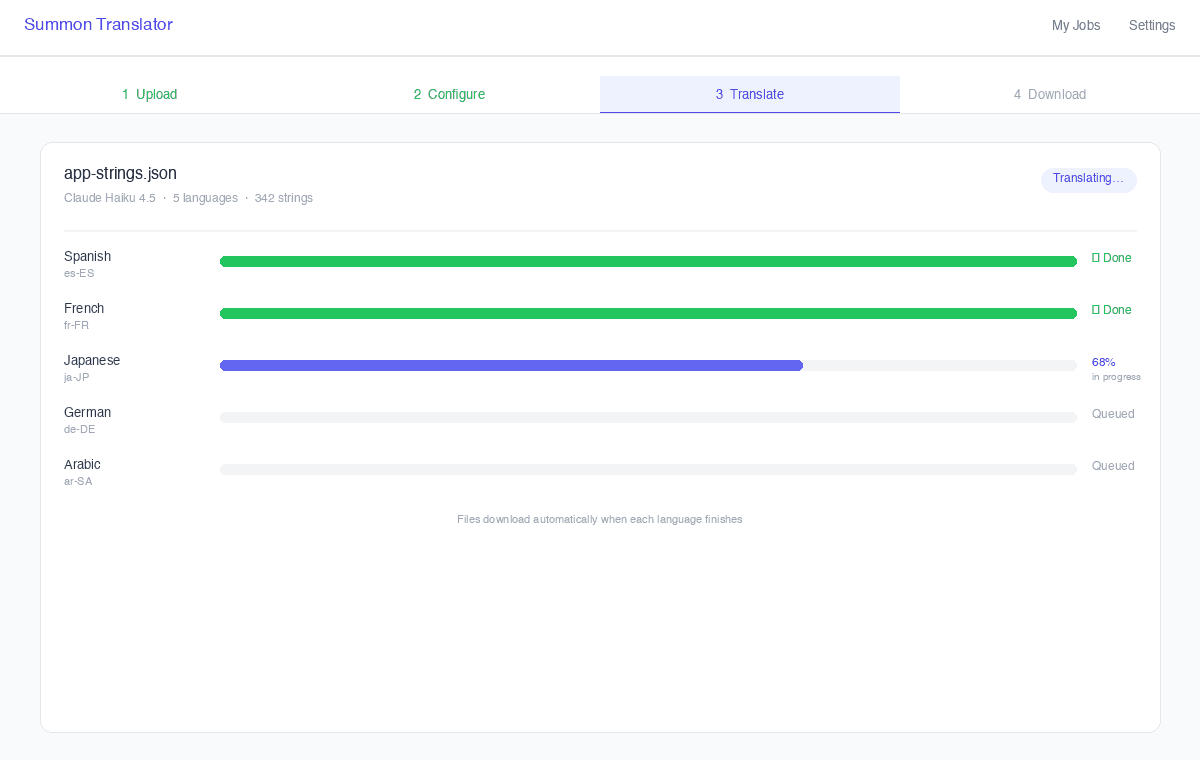
Task: Click the Translating... status badge
Action: click(x=1088, y=180)
